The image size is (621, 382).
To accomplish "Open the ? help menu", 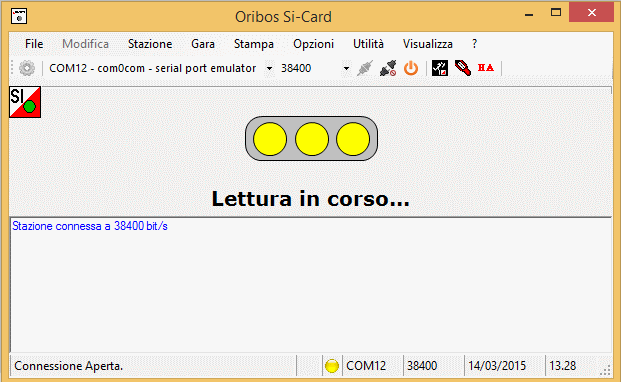I will coord(474,44).
